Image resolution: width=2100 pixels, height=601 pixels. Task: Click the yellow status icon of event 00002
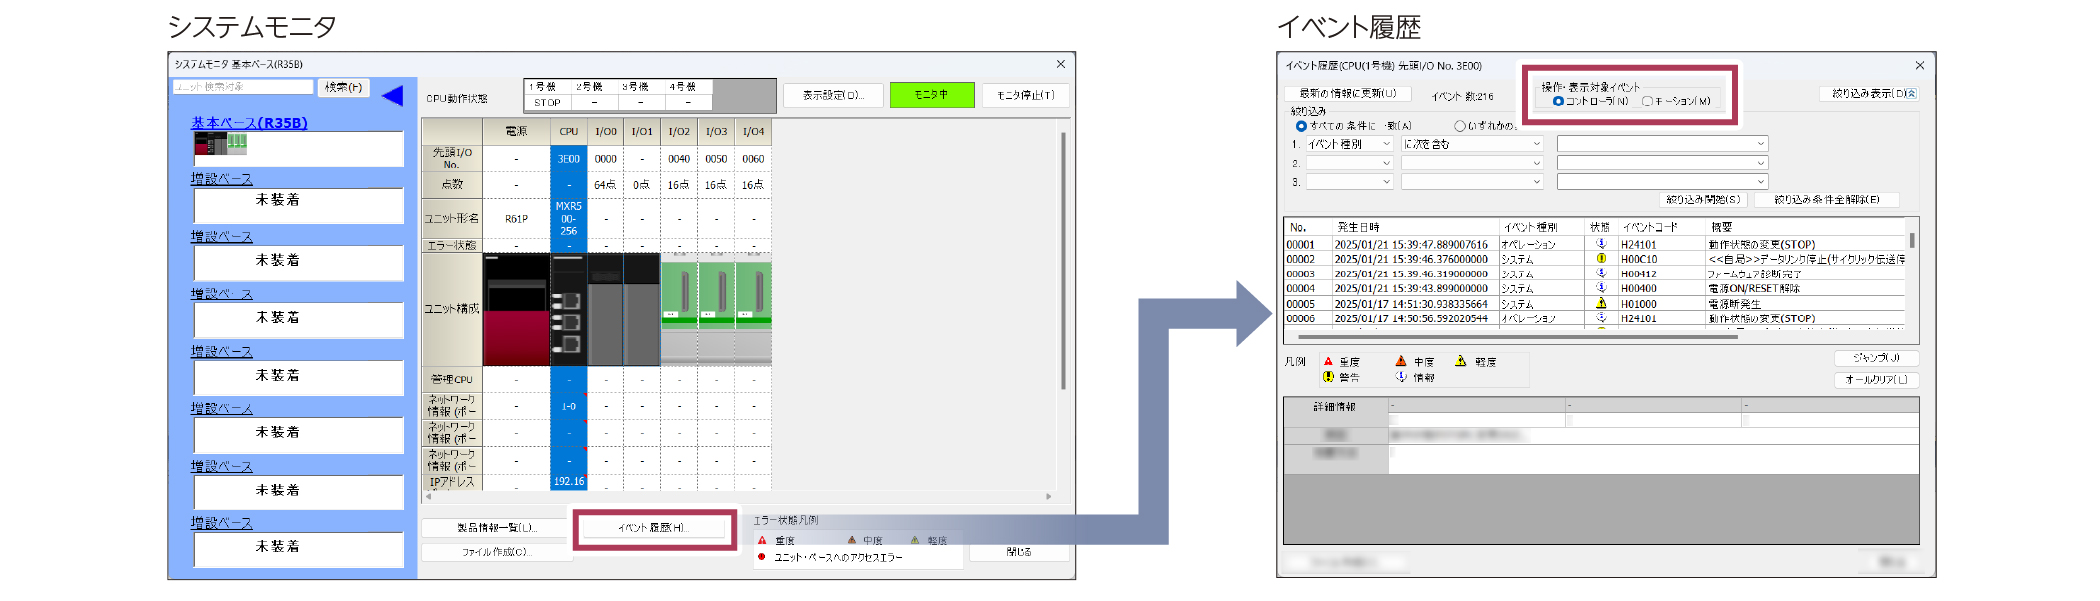point(1600,258)
